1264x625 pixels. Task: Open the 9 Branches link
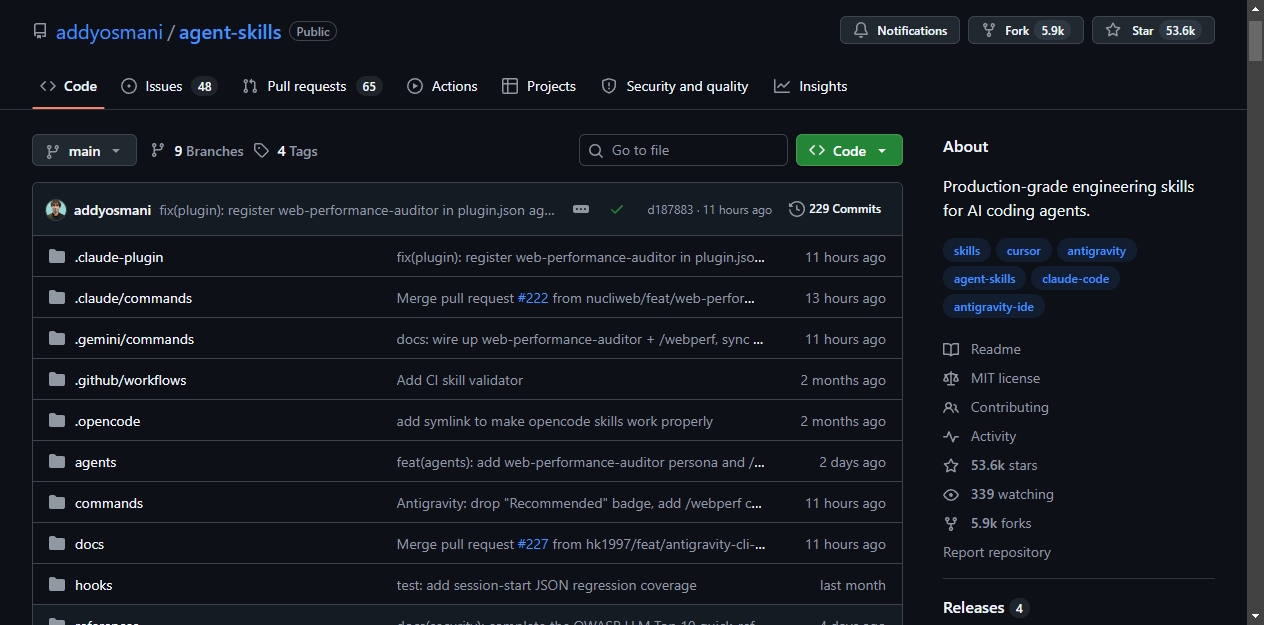(x=198, y=151)
